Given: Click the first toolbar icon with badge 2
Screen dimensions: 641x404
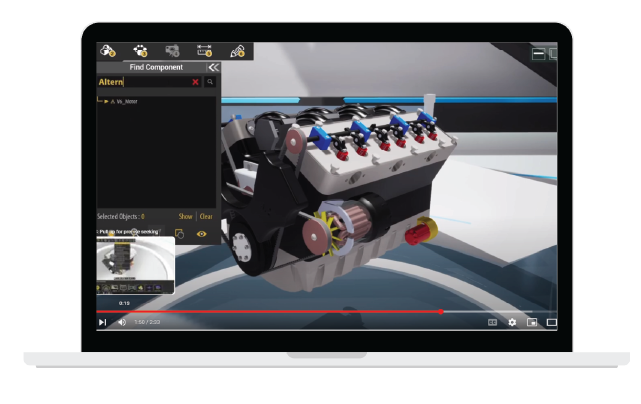Looking at the screenshot, I should (109, 50).
